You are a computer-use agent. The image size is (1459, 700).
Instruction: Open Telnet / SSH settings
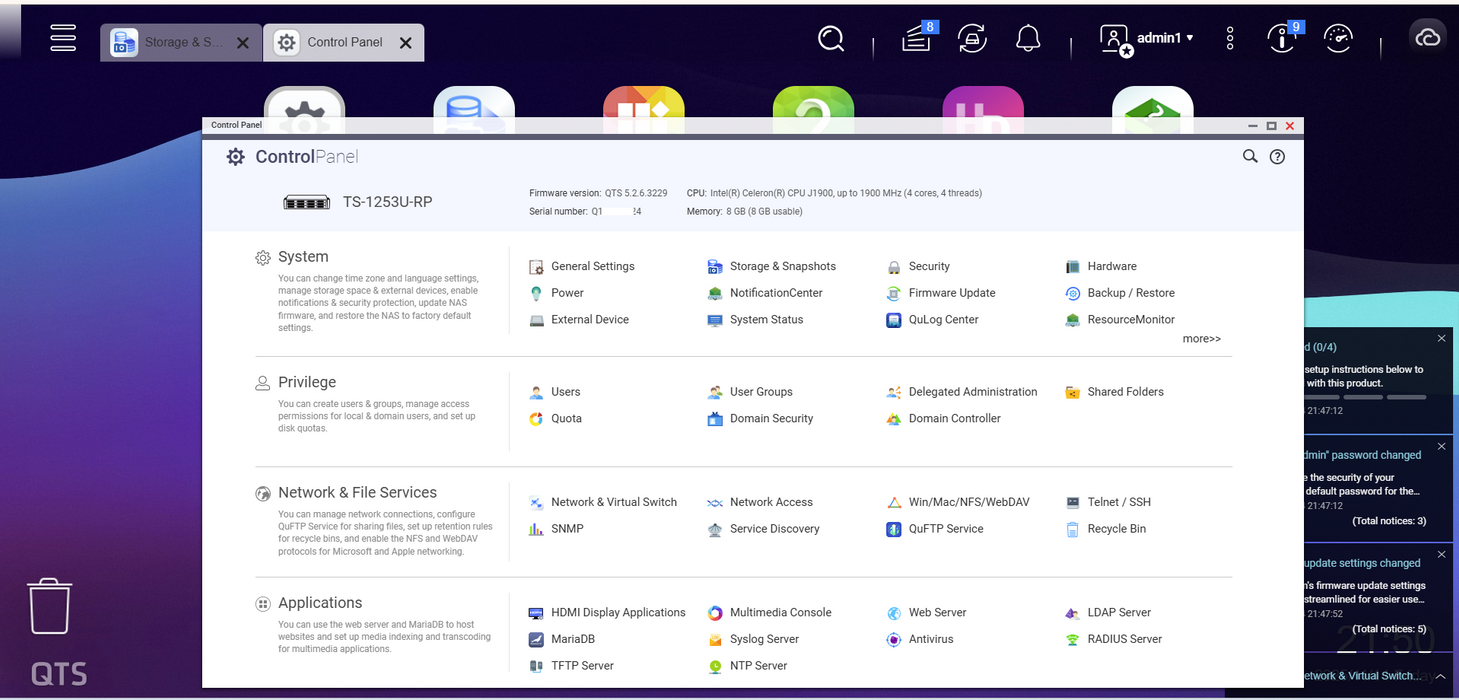point(1108,502)
